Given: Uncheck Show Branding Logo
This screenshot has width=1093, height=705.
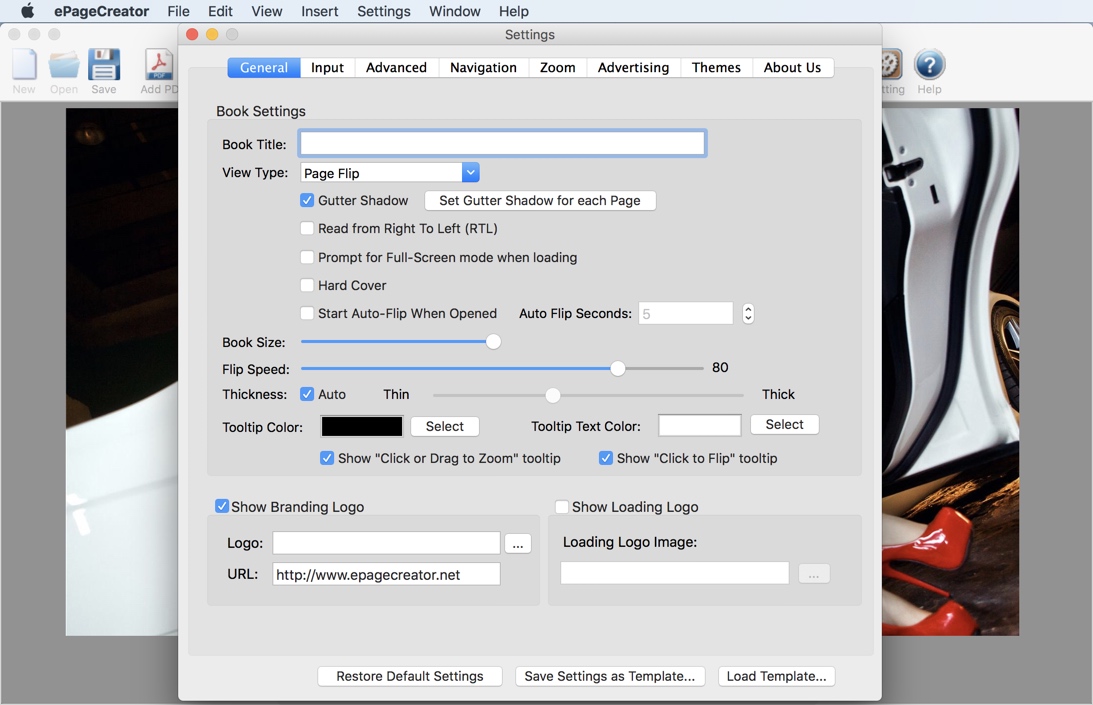Looking at the screenshot, I should [222, 506].
